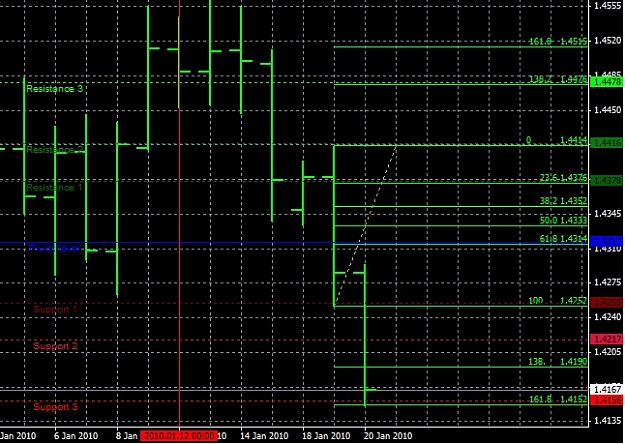Select the 8 Jan date label
This screenshot has height=444, width=625.
127,436
